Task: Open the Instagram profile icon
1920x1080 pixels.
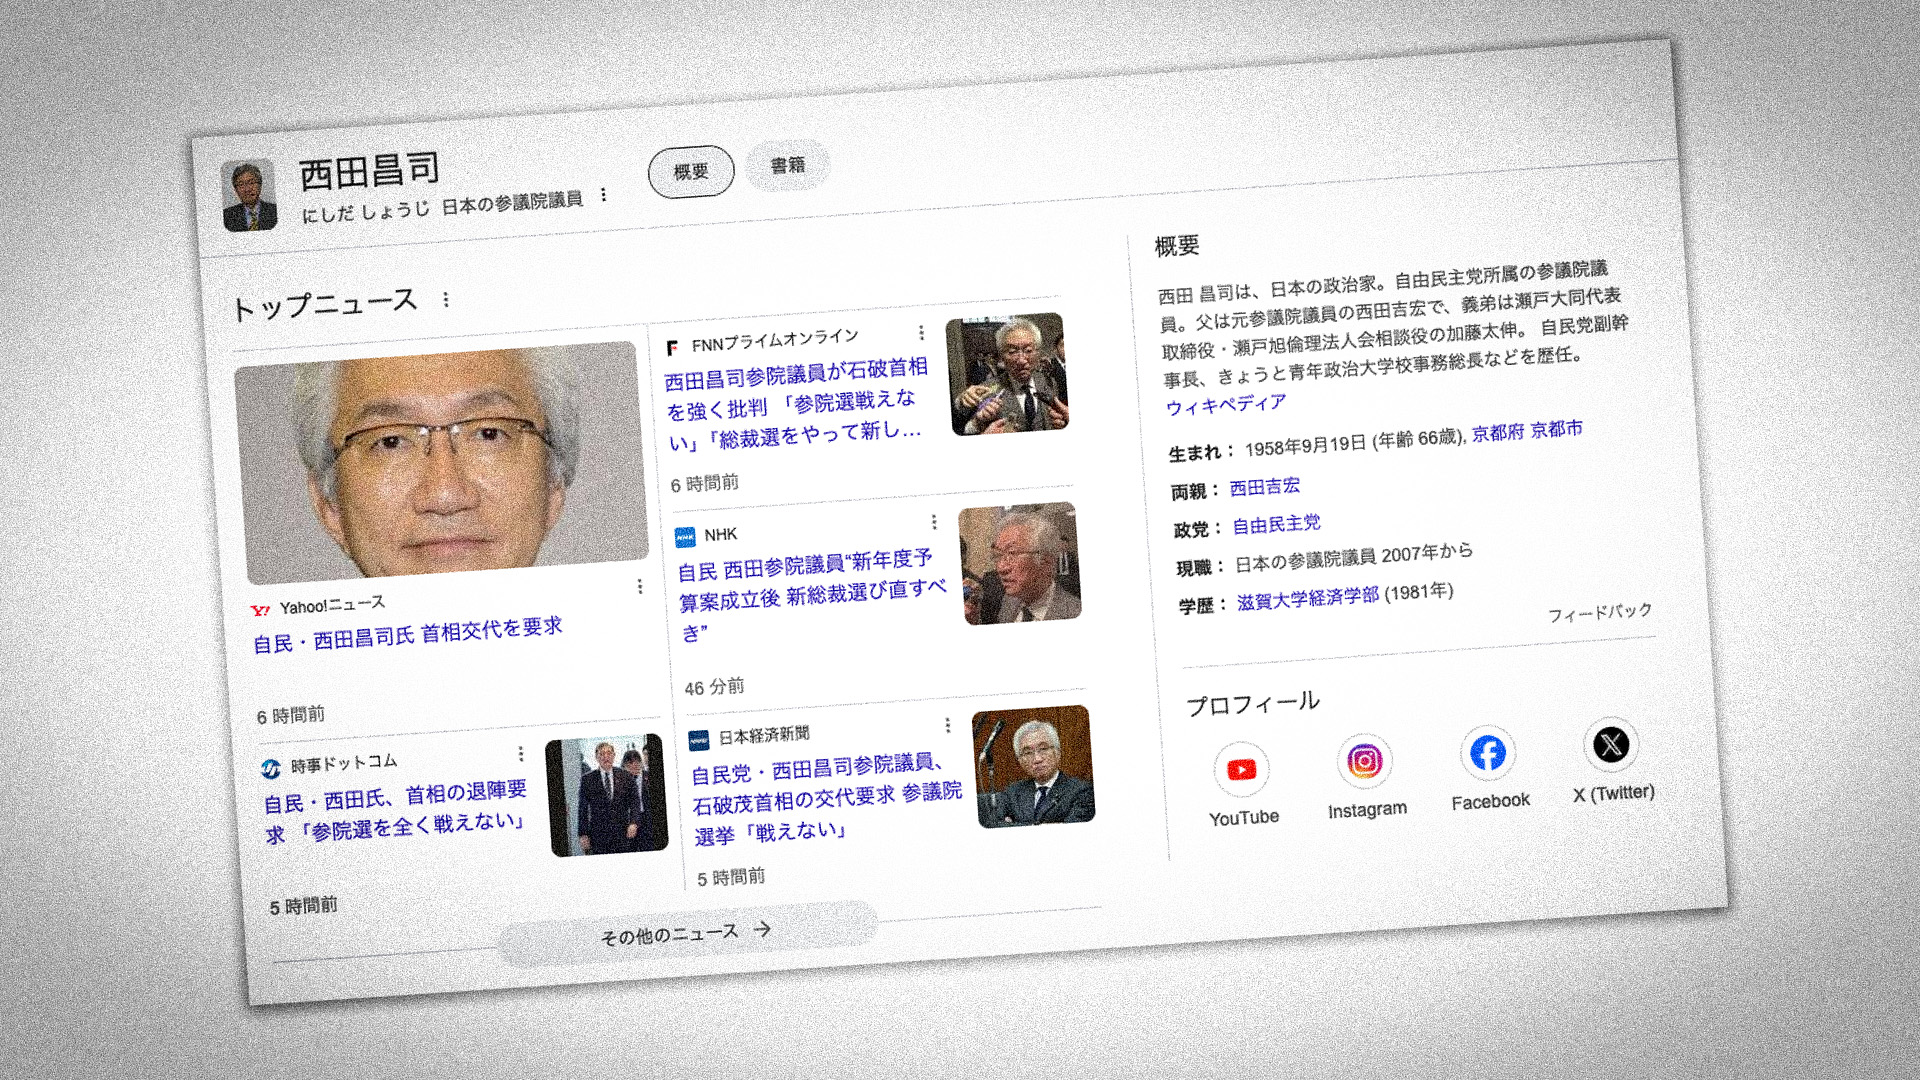Action: (x=1364, y=761)
